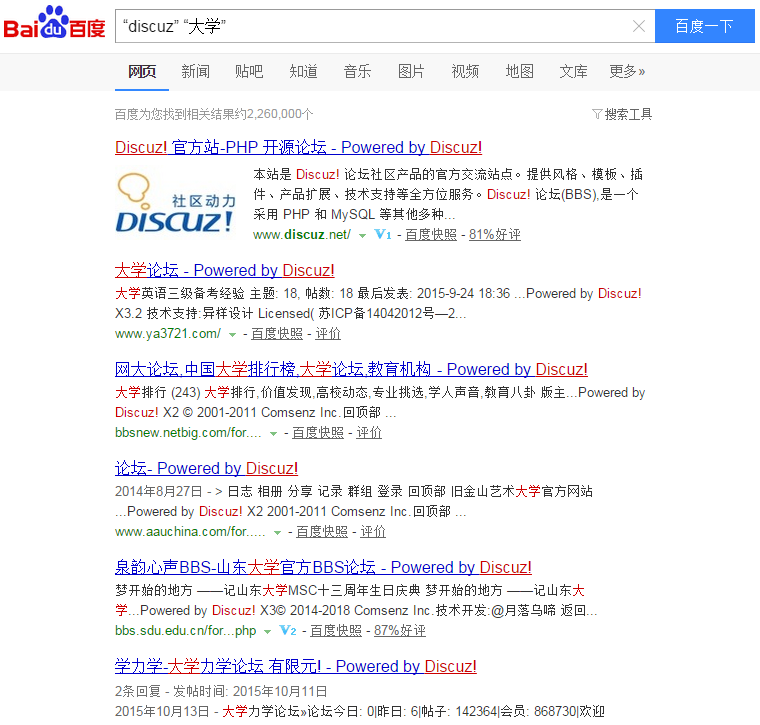Image resolution: width=760 pixels, height=725 pixels.
Task: Open 百度快照 for bbsnew.netbig.com result
Action: coord(318,432)
